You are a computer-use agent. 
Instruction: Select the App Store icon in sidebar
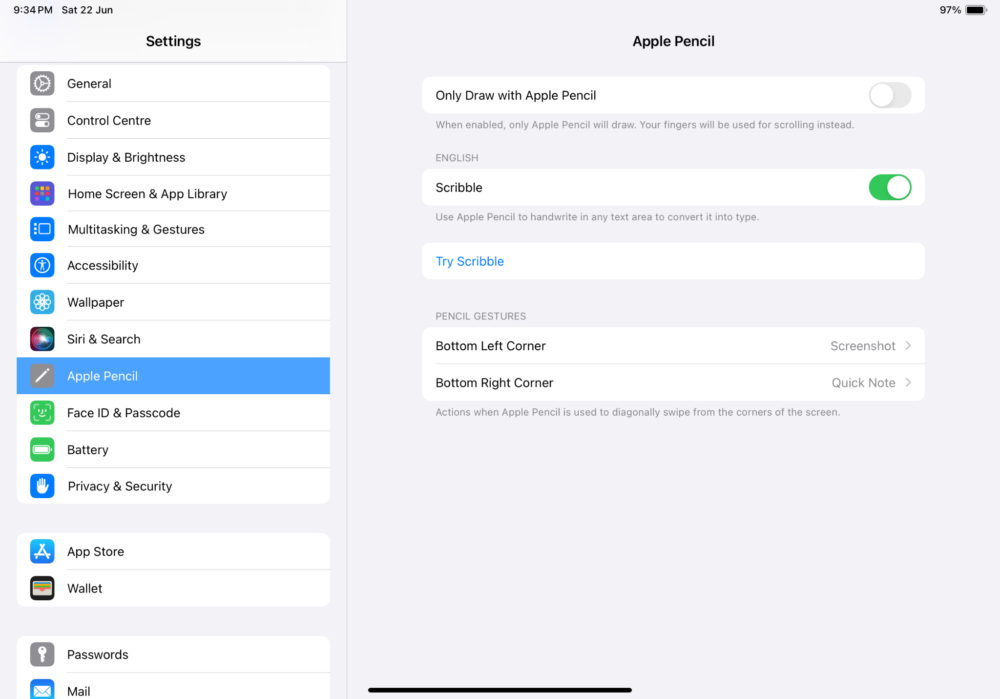tap(42, 551)
